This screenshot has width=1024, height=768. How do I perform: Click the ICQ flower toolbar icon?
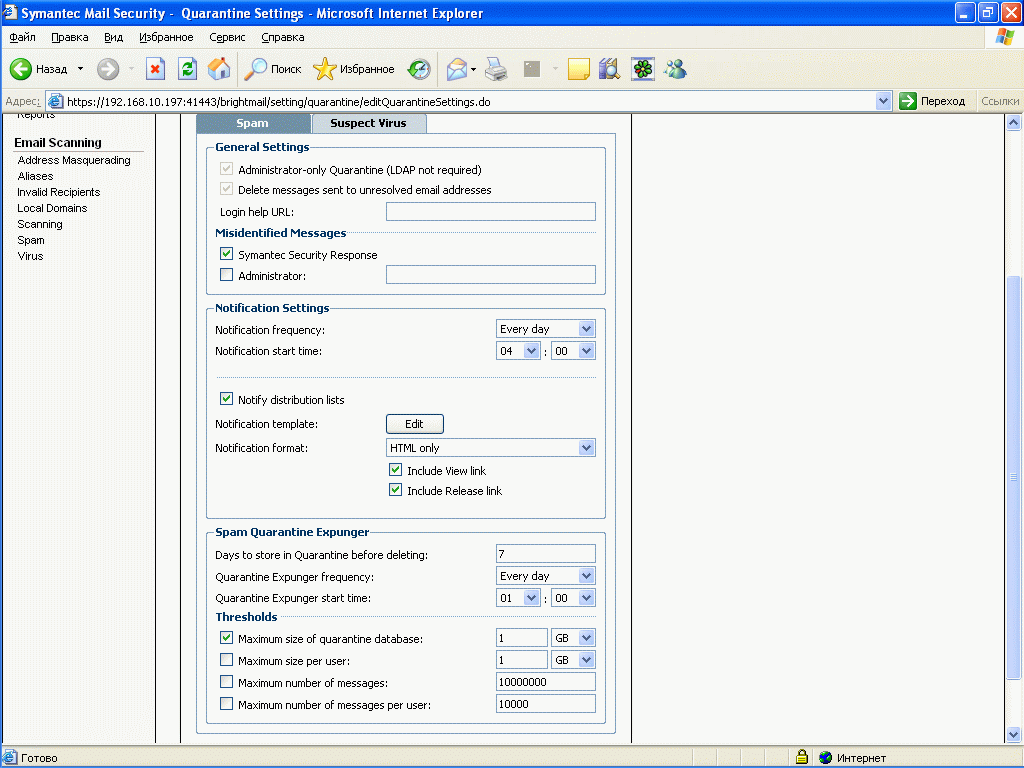[643, 69]
